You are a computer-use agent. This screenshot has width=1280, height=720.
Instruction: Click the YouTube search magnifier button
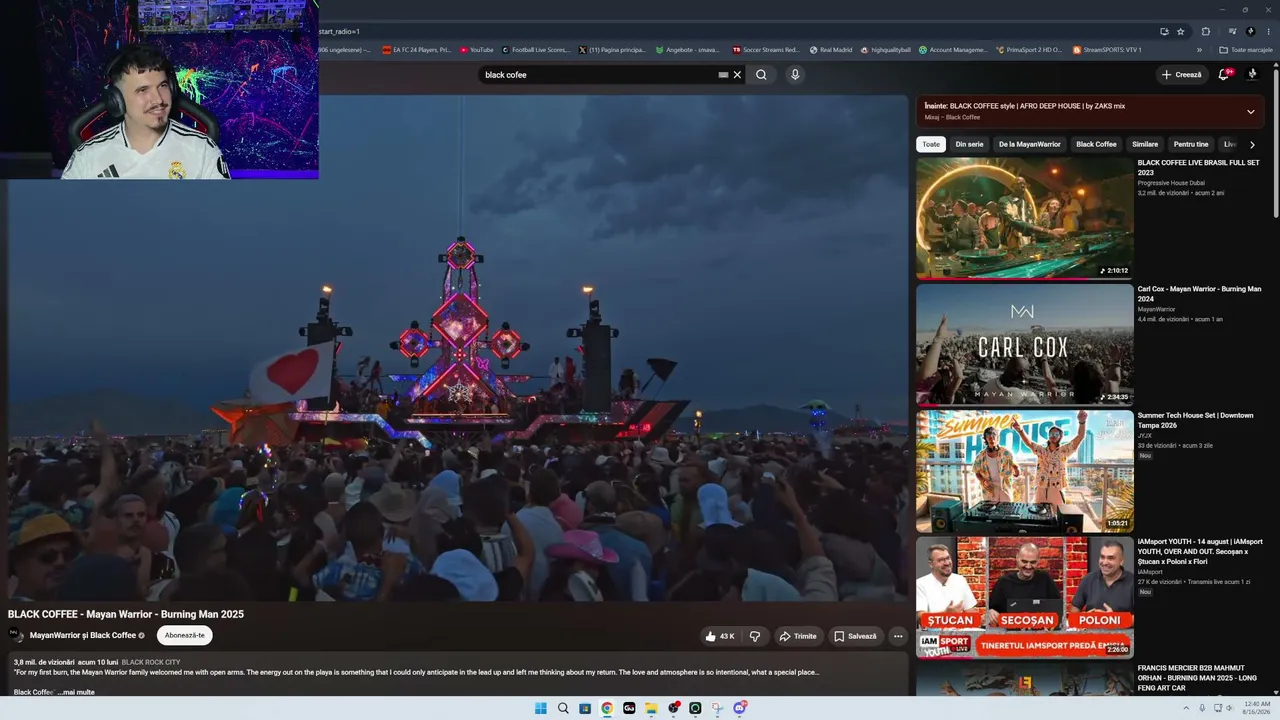(761, 75)
